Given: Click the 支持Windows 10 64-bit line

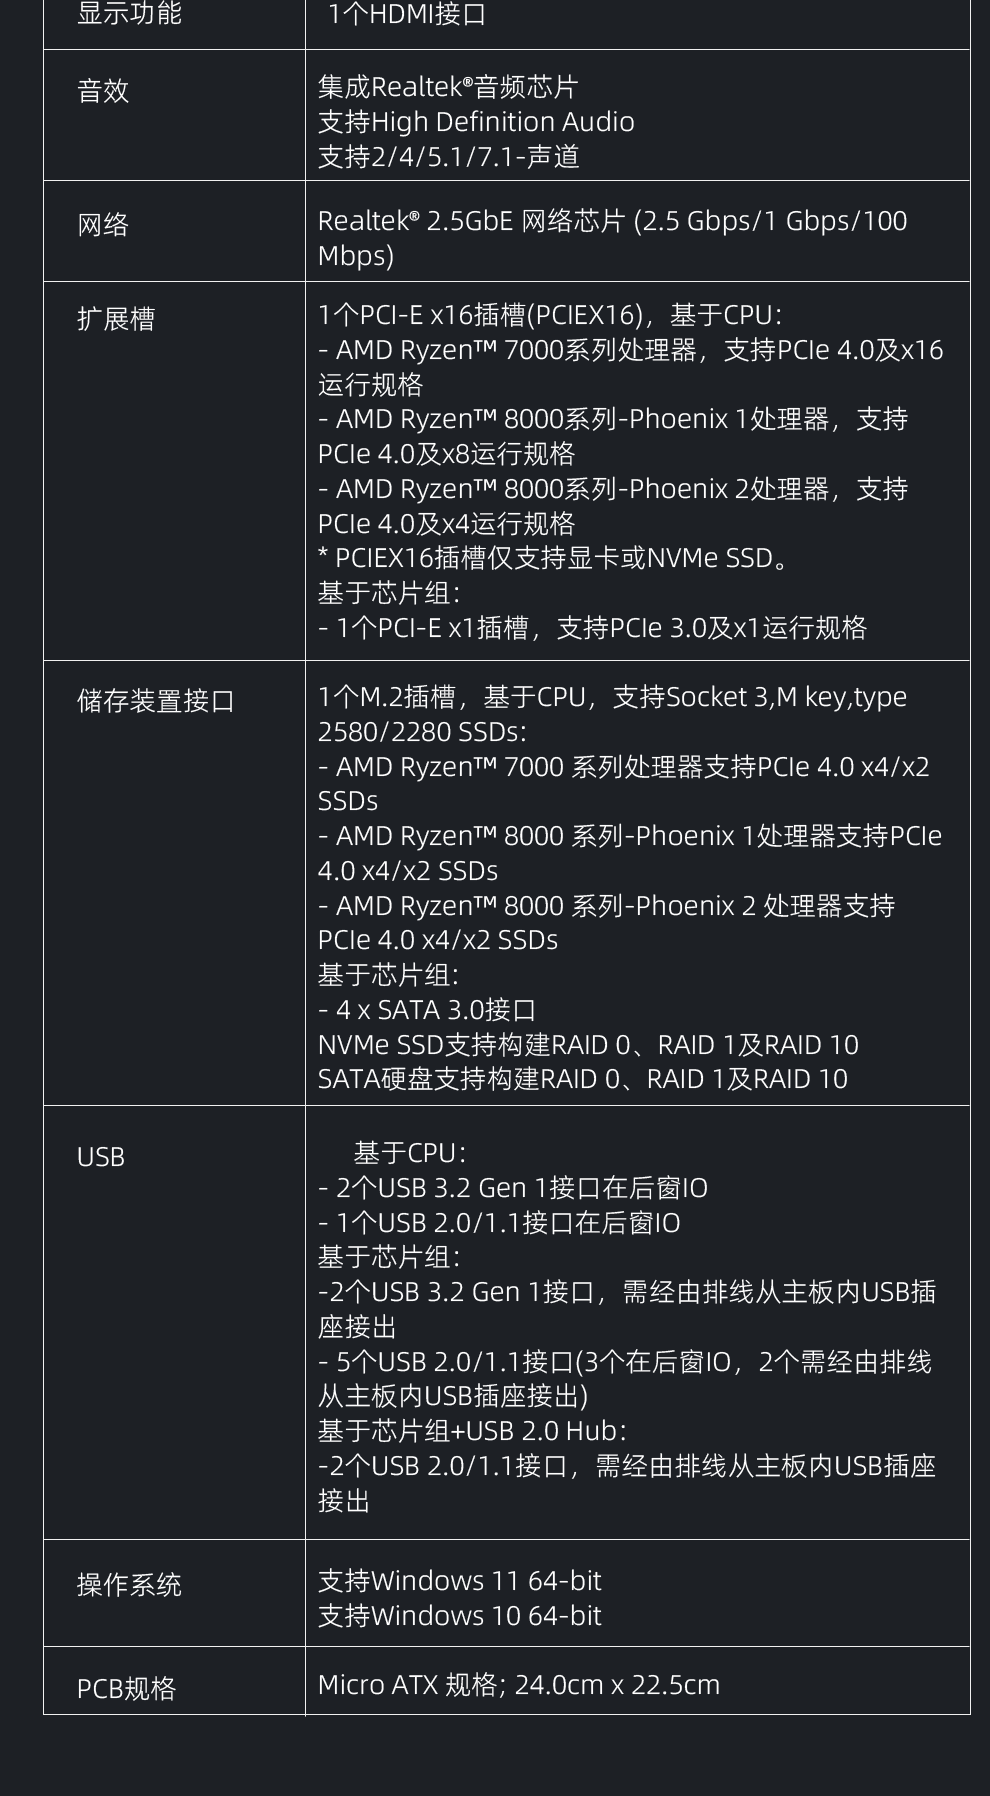Looking at the screenshot, I should pos(460,1616).
